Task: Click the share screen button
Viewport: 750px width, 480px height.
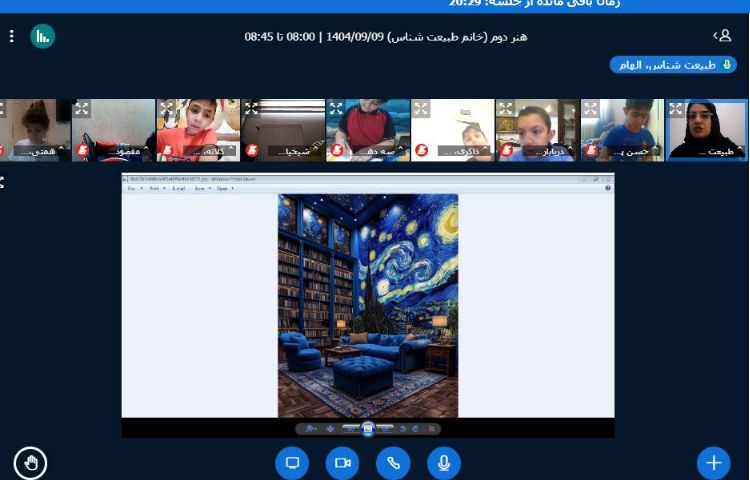Action: [292, 463]
